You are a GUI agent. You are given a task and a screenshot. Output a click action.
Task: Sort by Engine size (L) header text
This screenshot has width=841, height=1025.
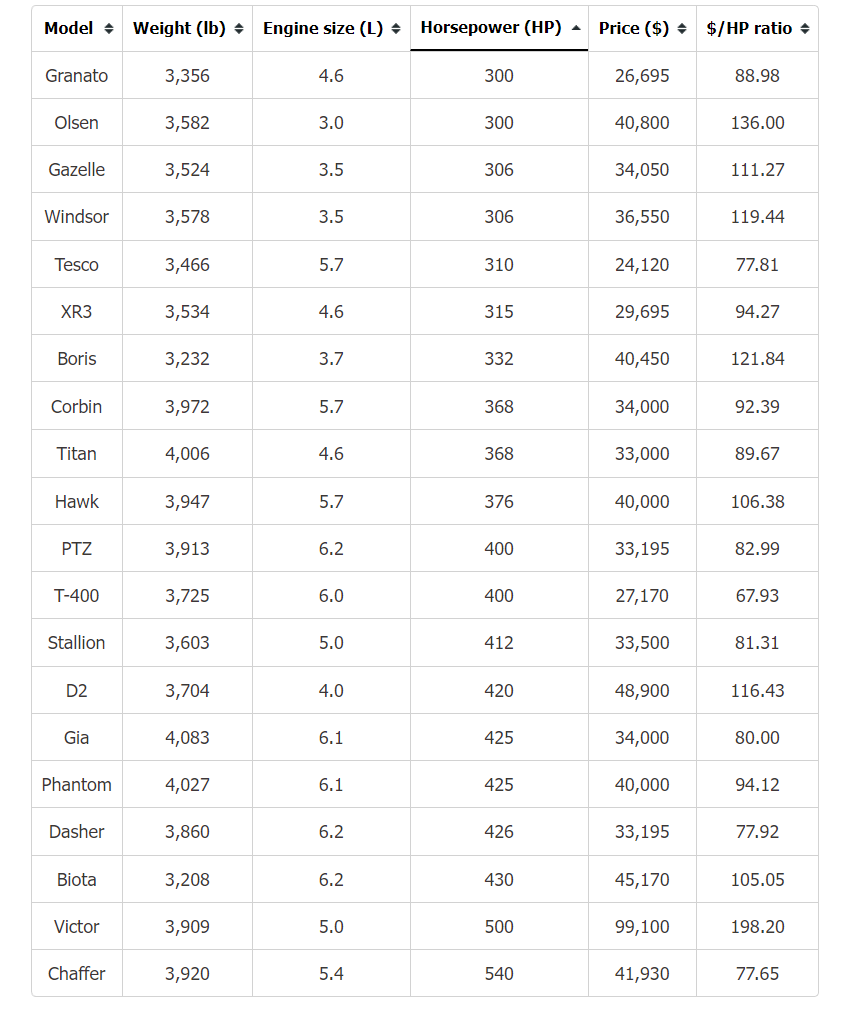coord(323,28)
